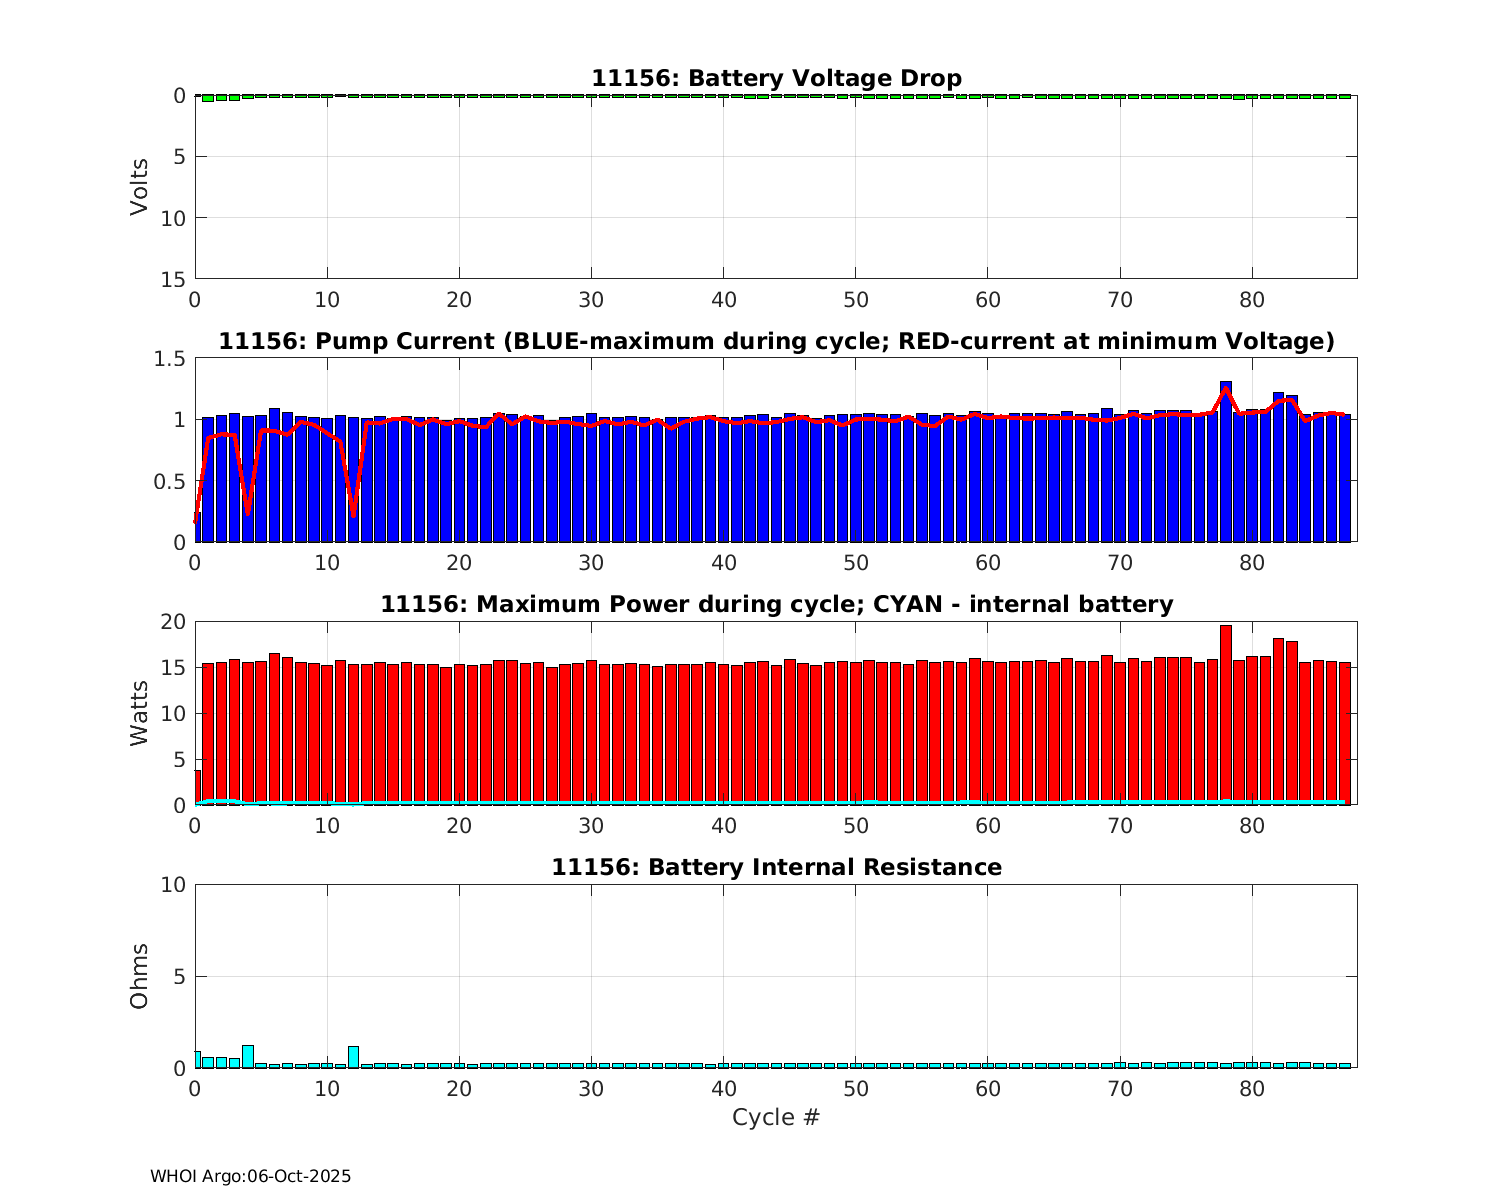Select the Pump Current chart title
This screenshot has width=1500, height=1200.
[776, 342]
